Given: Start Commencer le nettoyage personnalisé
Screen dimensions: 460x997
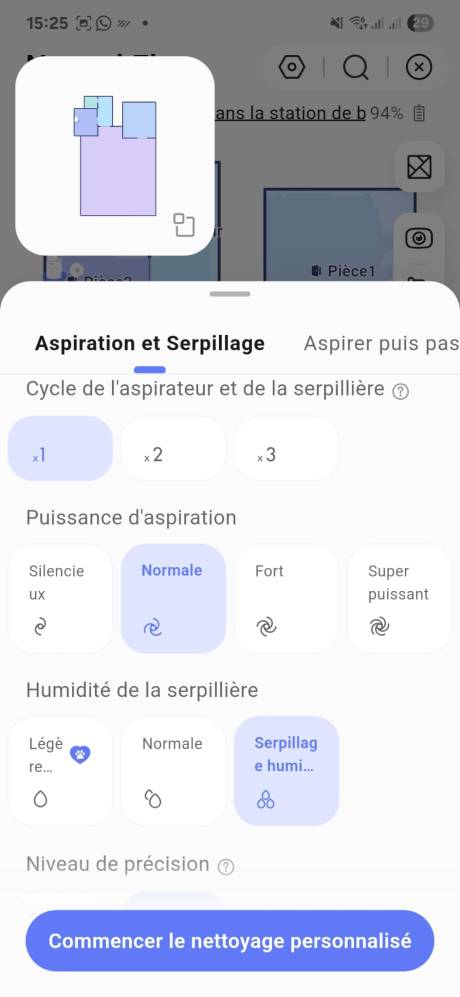Looking at the screenshot, I should 230,940.
